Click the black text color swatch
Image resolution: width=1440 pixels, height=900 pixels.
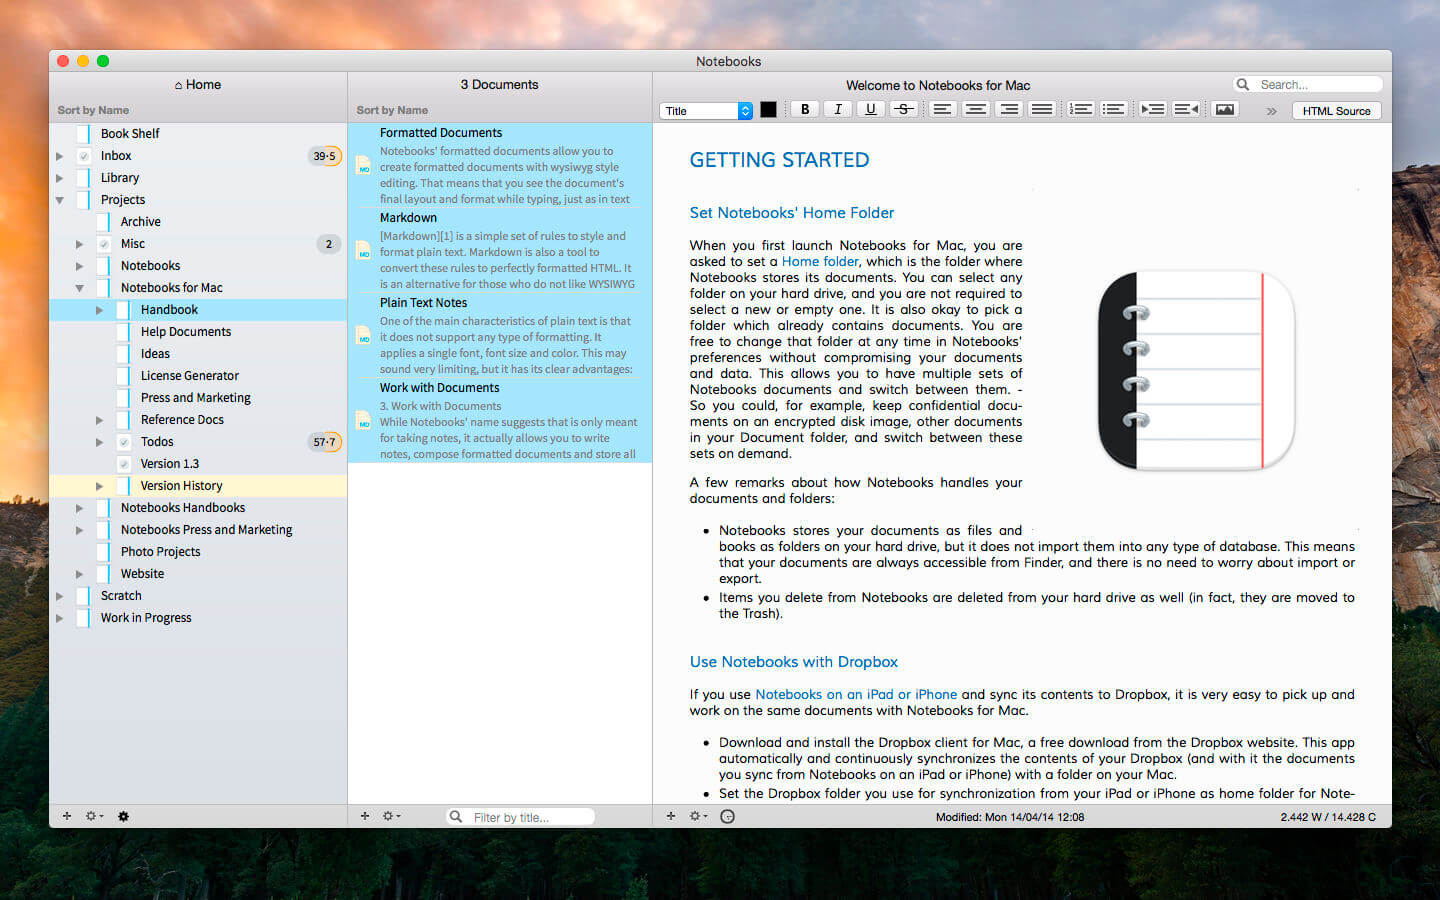click(x=768, y=109)
